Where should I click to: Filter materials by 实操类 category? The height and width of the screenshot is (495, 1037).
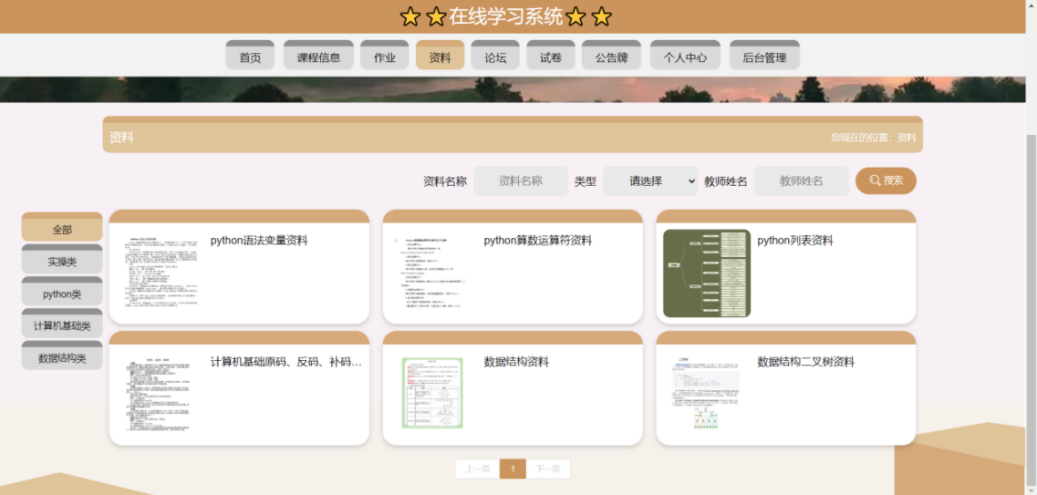pos(62,262)
